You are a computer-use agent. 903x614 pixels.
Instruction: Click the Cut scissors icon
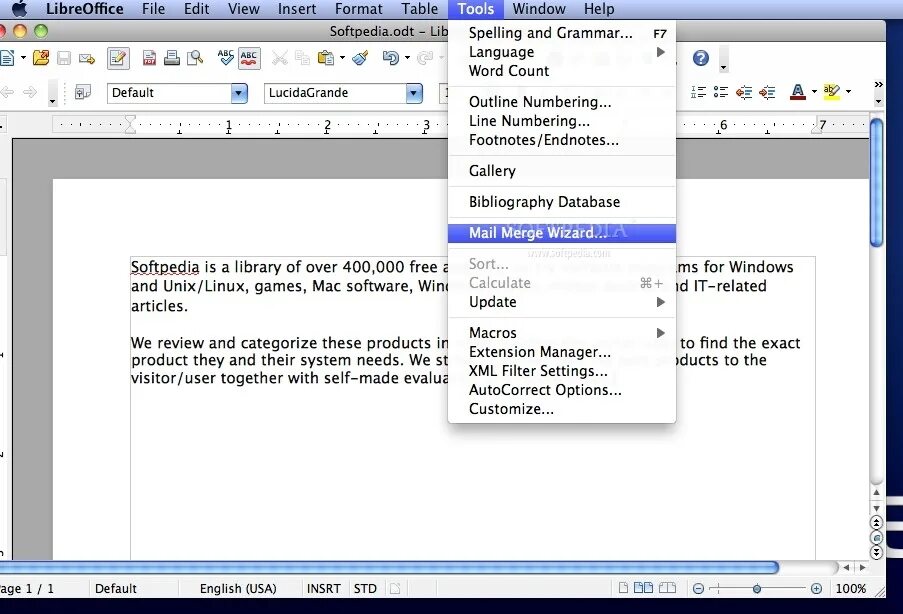pyautogui.click(x=280, y=58)
